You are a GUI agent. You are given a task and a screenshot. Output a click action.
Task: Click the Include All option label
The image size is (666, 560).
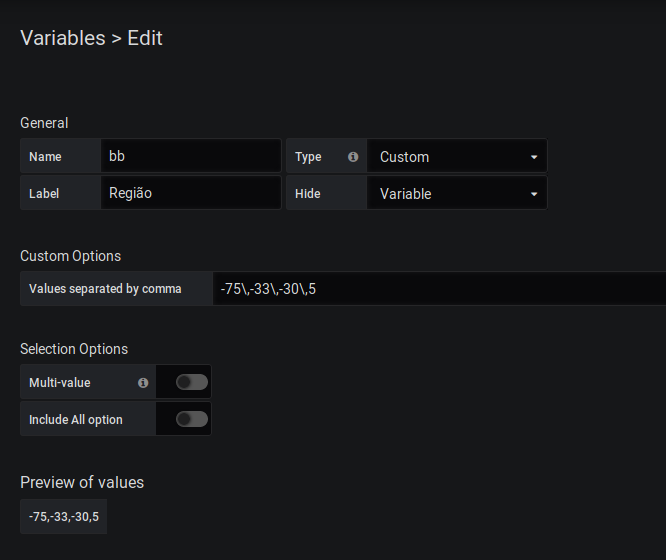point(76,420)
